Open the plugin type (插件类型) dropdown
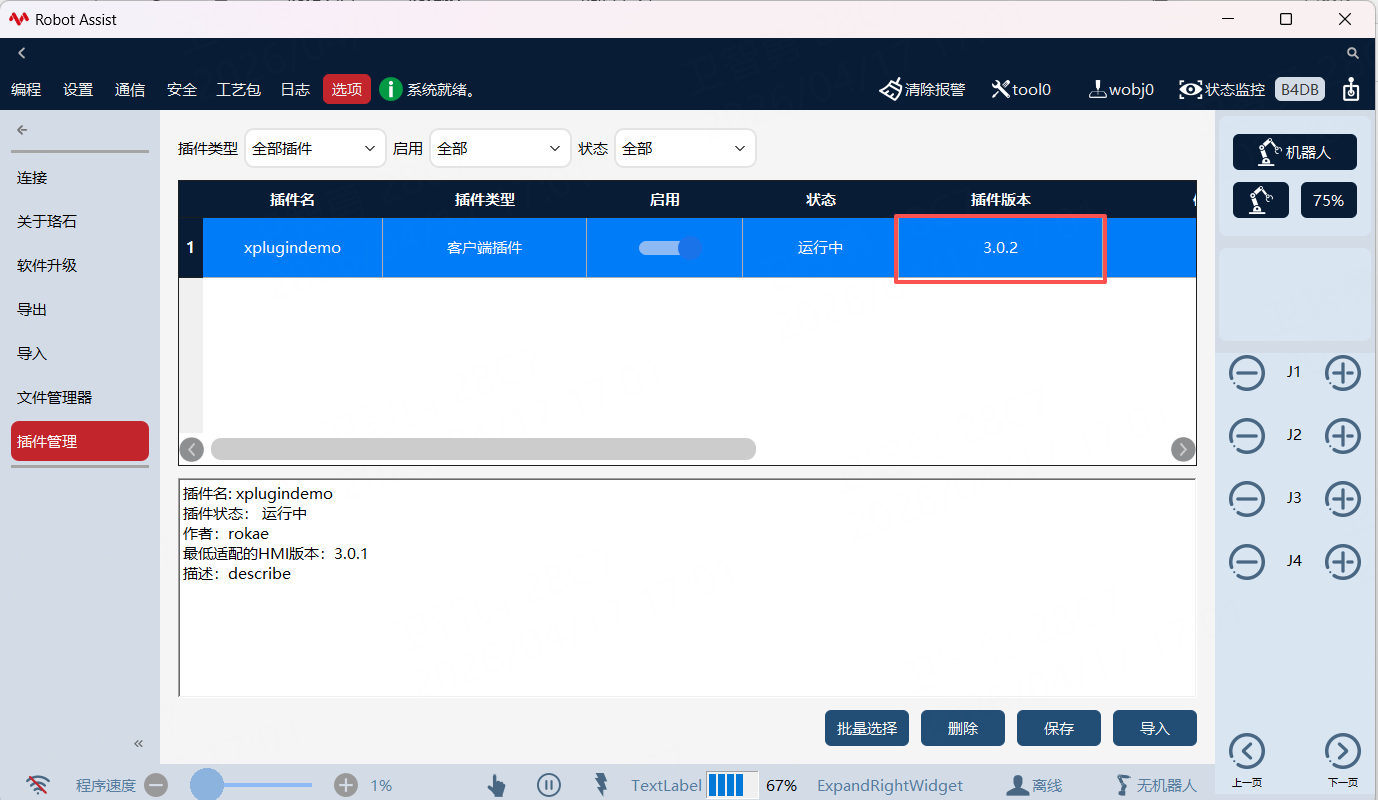Viewport: 1378px width, 800px height. [315, 148]
